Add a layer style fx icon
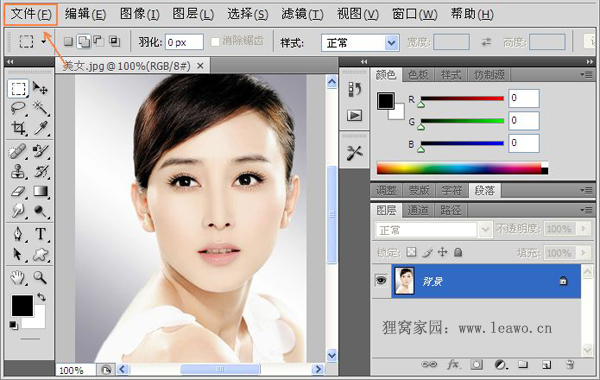This screenshot has height=380, width=600. [x=453, y=365]
